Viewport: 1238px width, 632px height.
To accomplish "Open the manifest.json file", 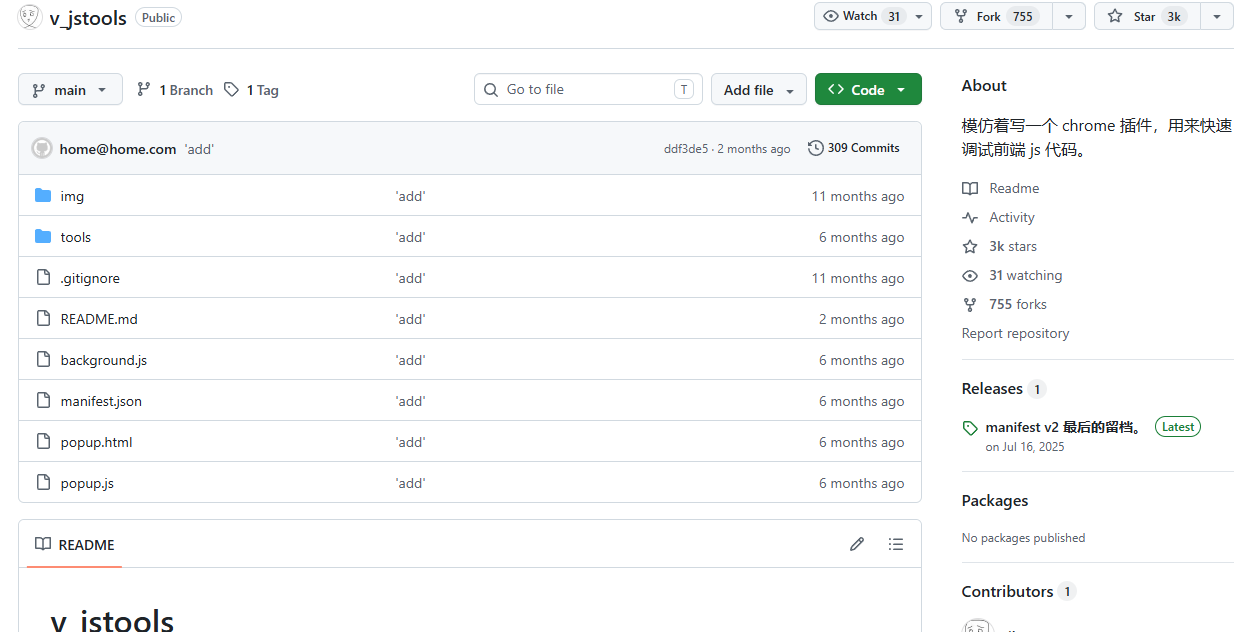I will [x=101, y=401].
